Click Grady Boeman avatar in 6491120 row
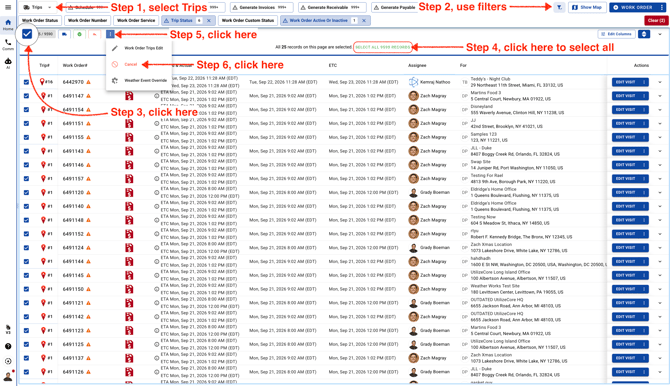This screenshot has width=670, height=386. coord(413,192)
